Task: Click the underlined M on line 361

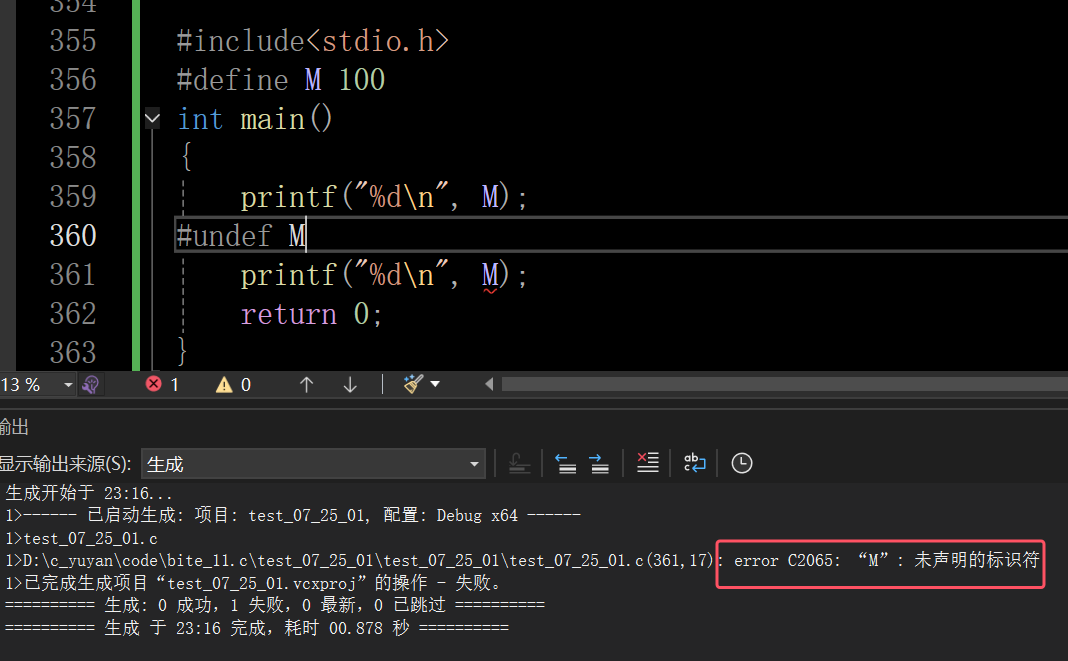Action: pyautogui.click(x=490, y=276)
